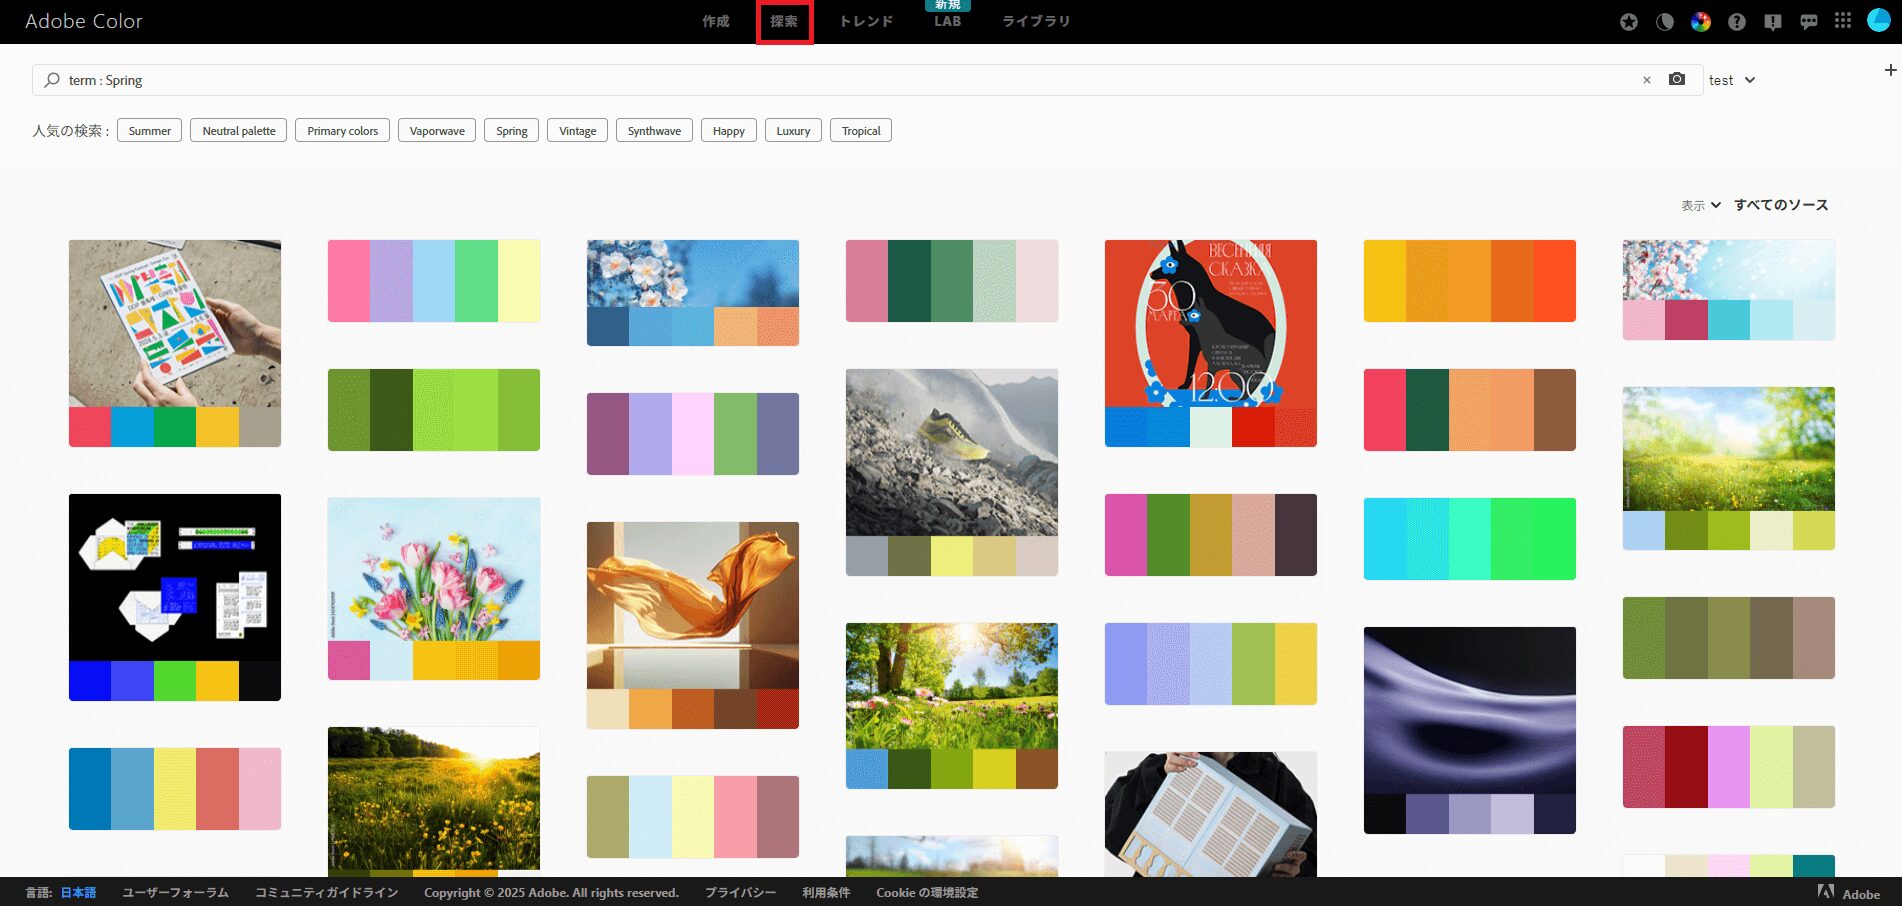The width and height of the screenshot is (1902, 906).
Task: Open the color wheel icon in the header
Action: coord(1701,22)
